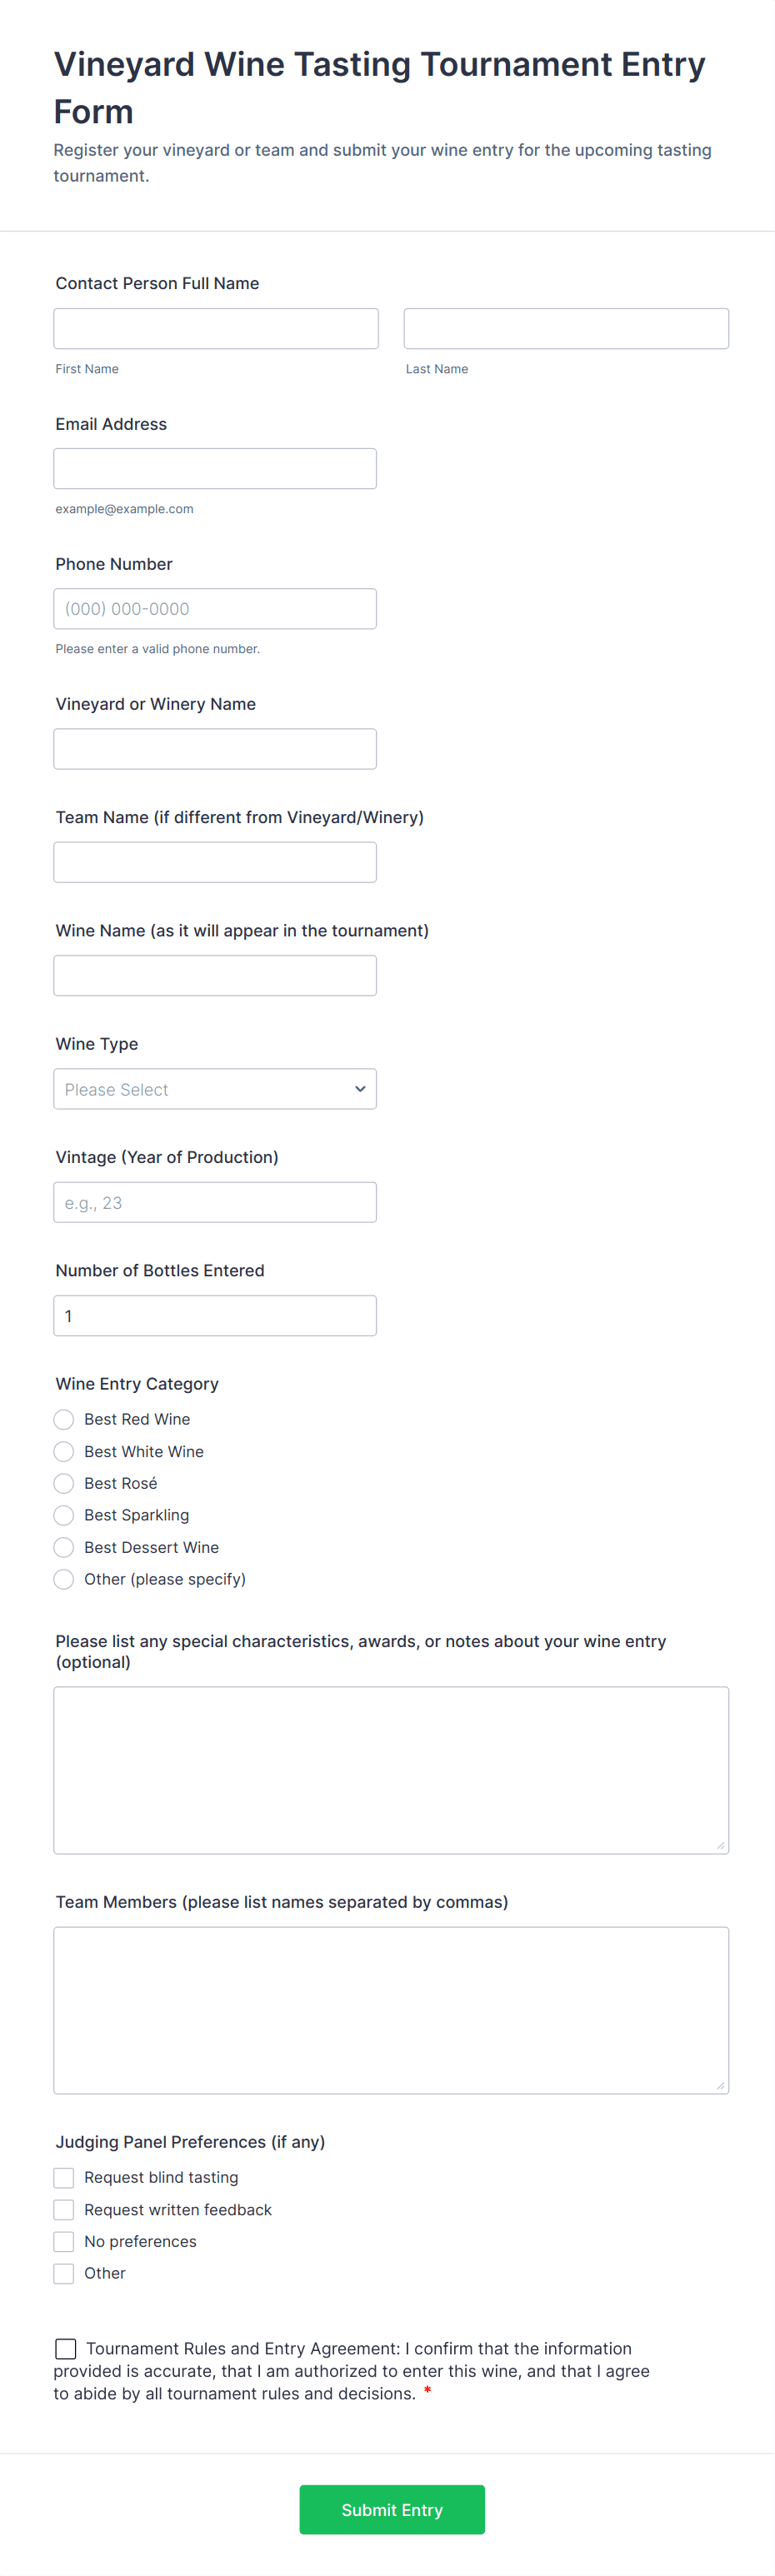Viewport: 775px width, 2576px height.
Task: Focus the Email Address field
Action: click(215, 469)
